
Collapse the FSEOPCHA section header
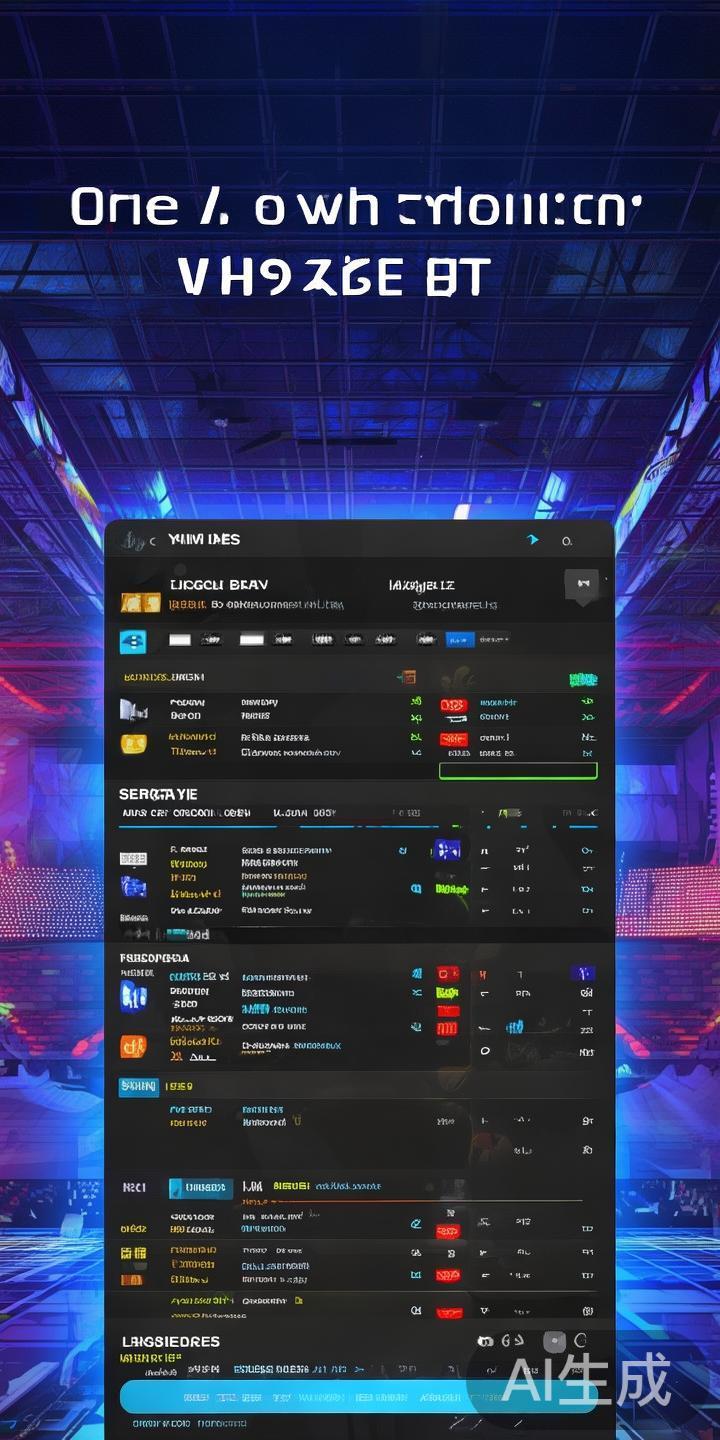pyautogui.click(x=155, y=957)
